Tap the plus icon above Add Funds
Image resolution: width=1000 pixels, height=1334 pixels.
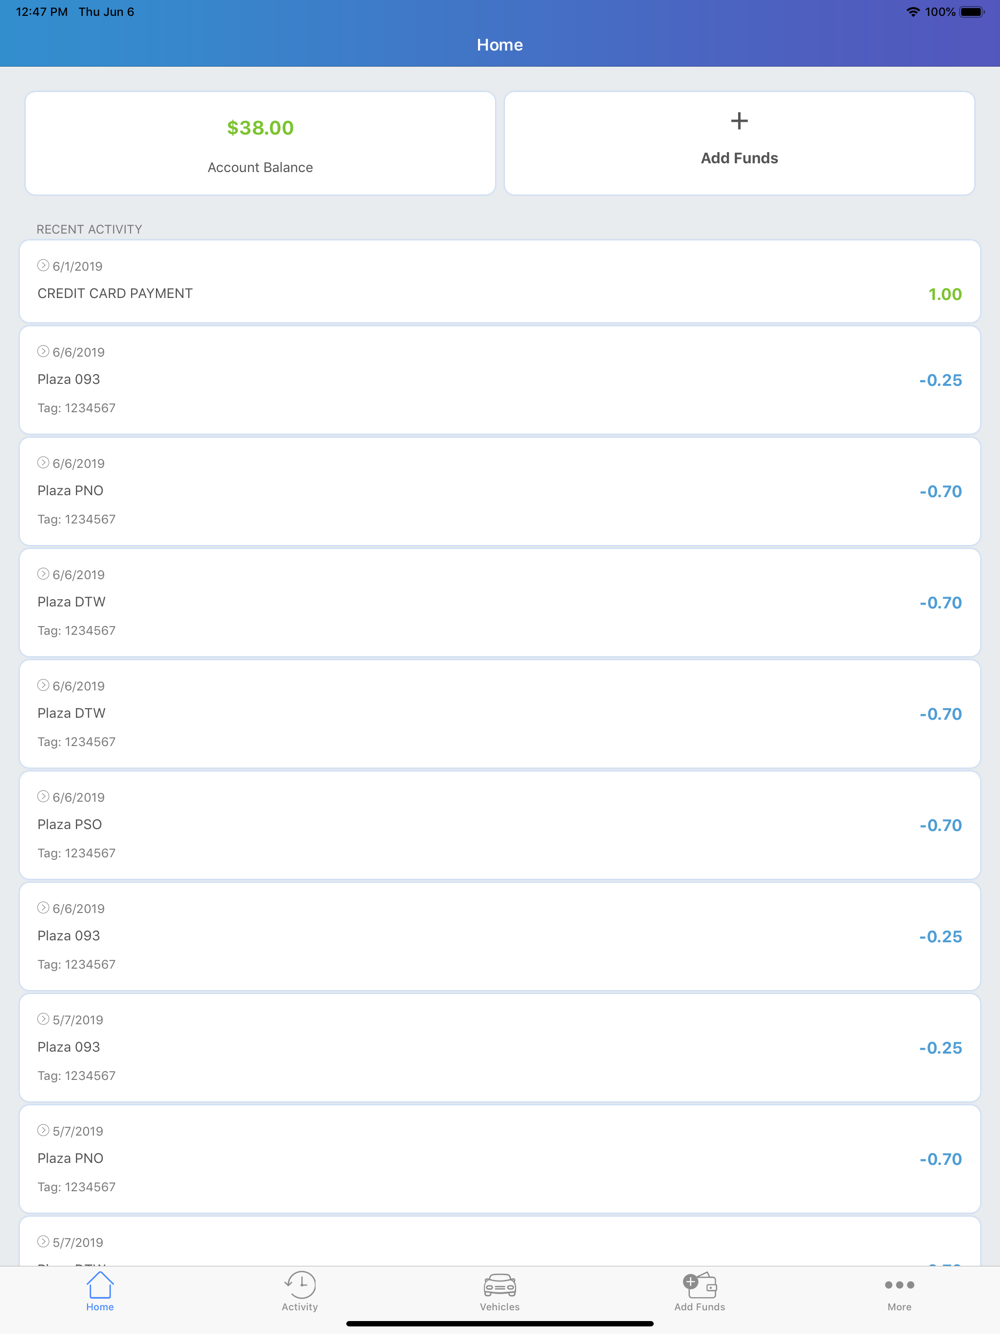(x=739, y=121)
